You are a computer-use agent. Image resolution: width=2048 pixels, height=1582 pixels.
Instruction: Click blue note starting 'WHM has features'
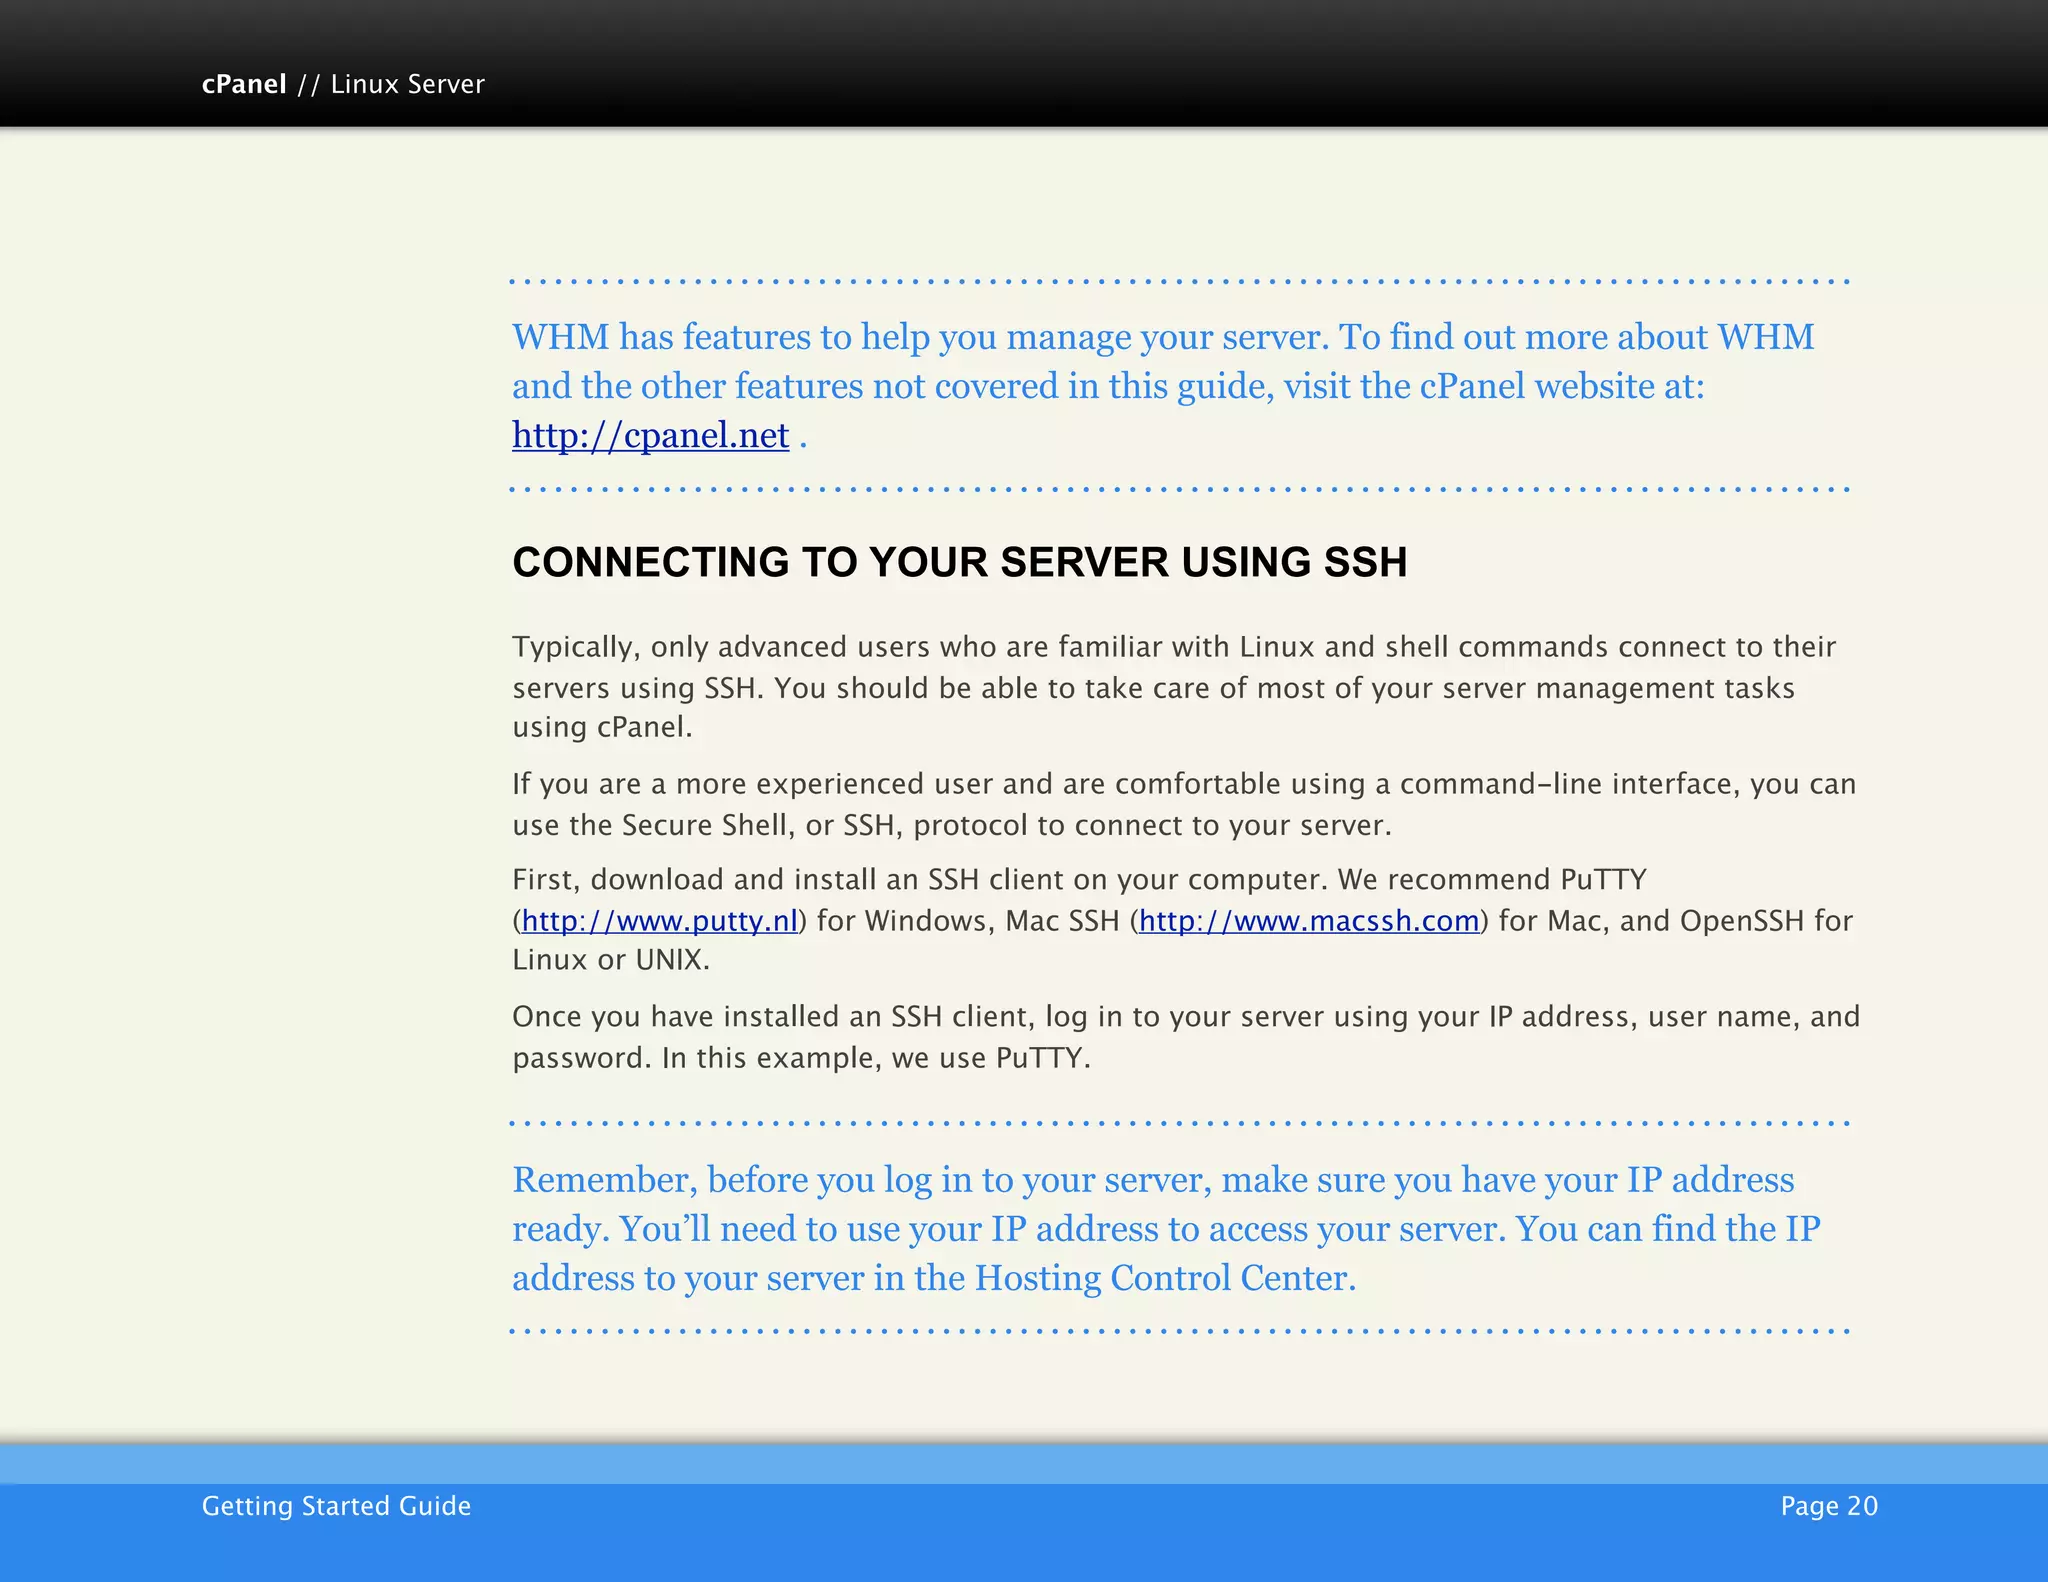coord(1163,386)
